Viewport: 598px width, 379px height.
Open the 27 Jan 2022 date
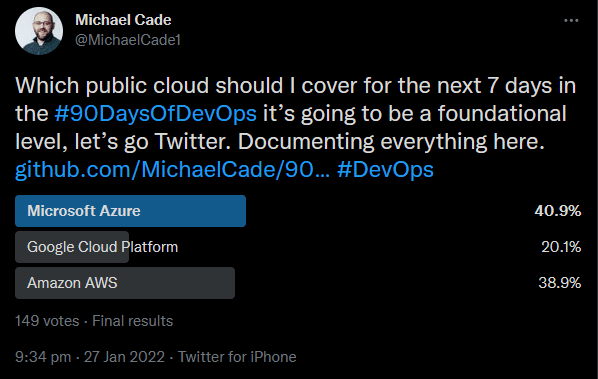coord(124,357)
